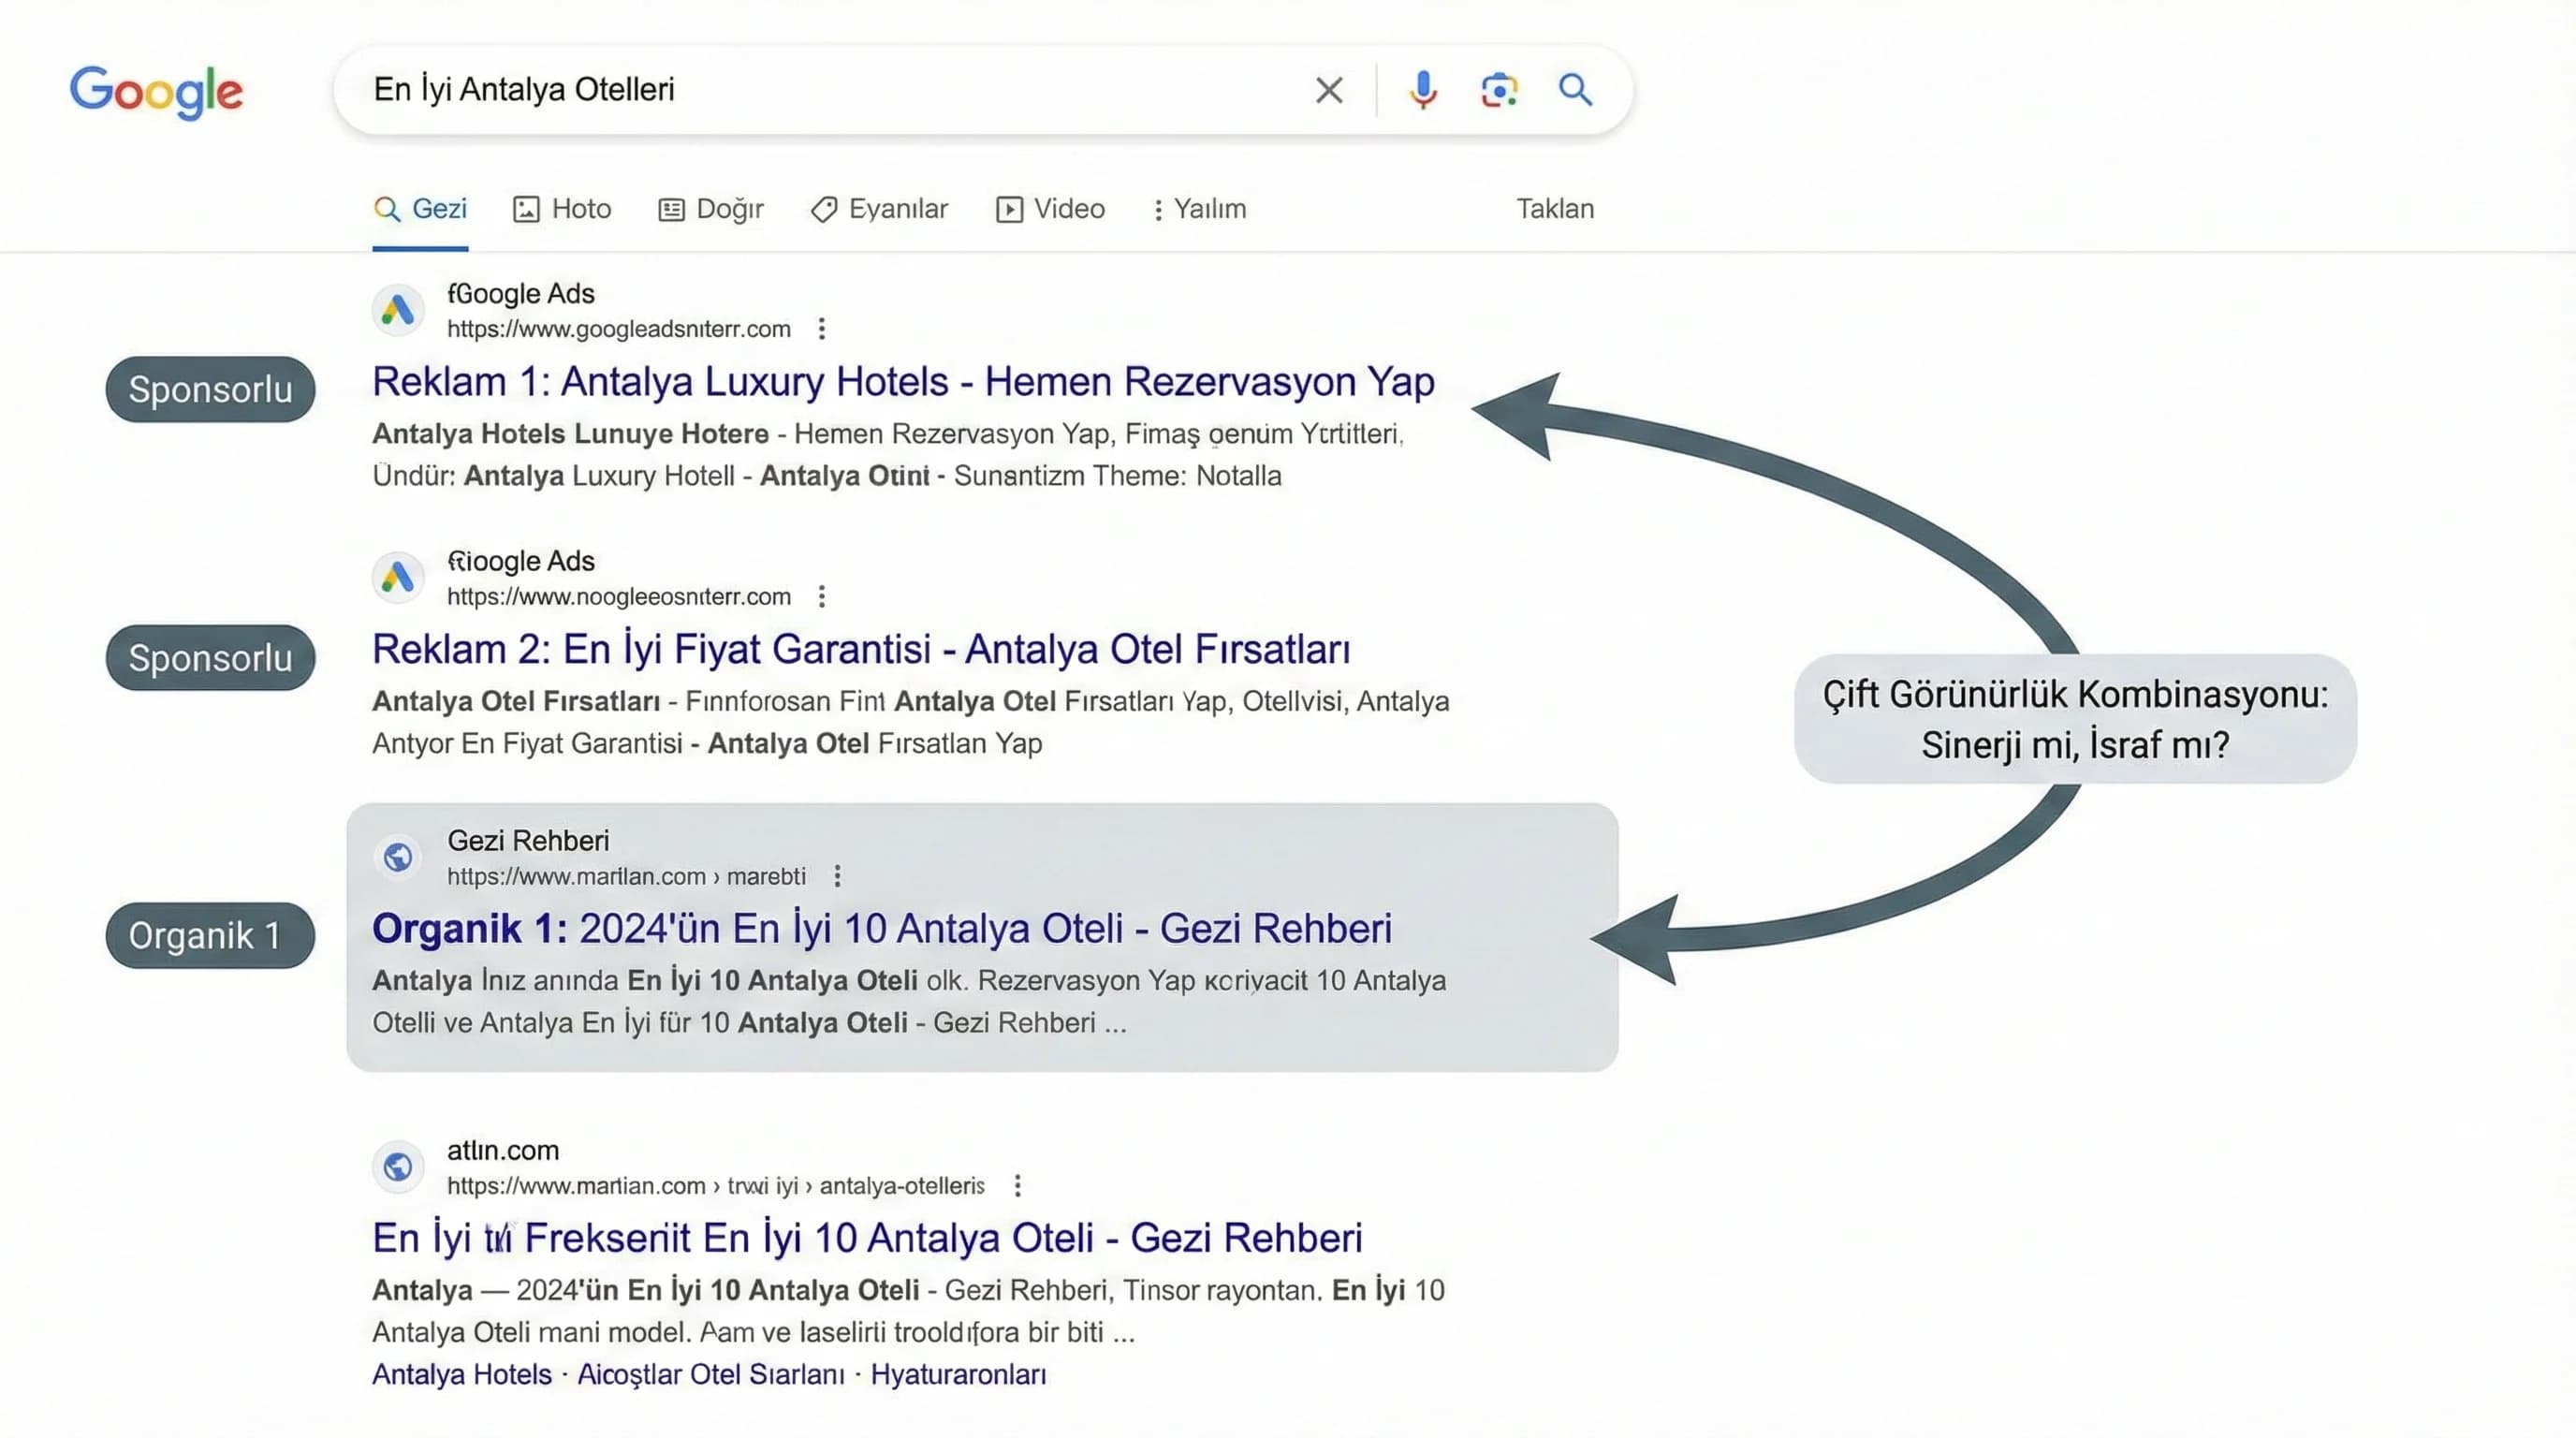The width and height of the screenshot is (2576, 1438).
Task: Open the Doğır tab
Action: click(x=710, y=209)
